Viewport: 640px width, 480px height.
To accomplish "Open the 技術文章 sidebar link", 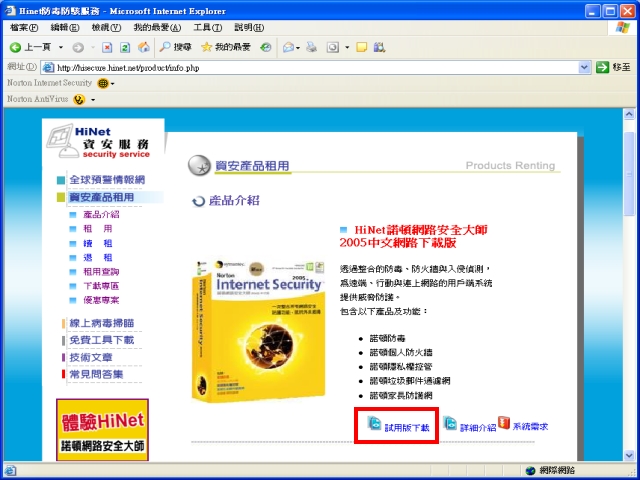I will pyautogui.click(x=91, y=358).
